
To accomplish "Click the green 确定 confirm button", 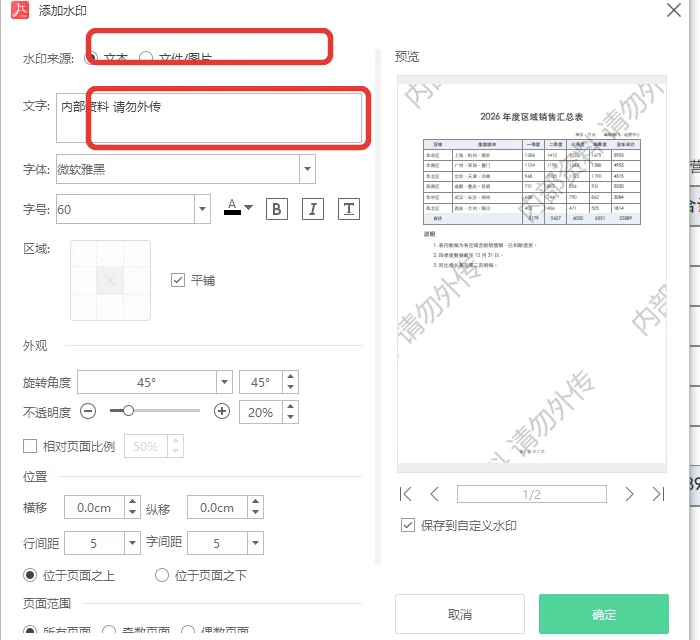I will (604, 614).
